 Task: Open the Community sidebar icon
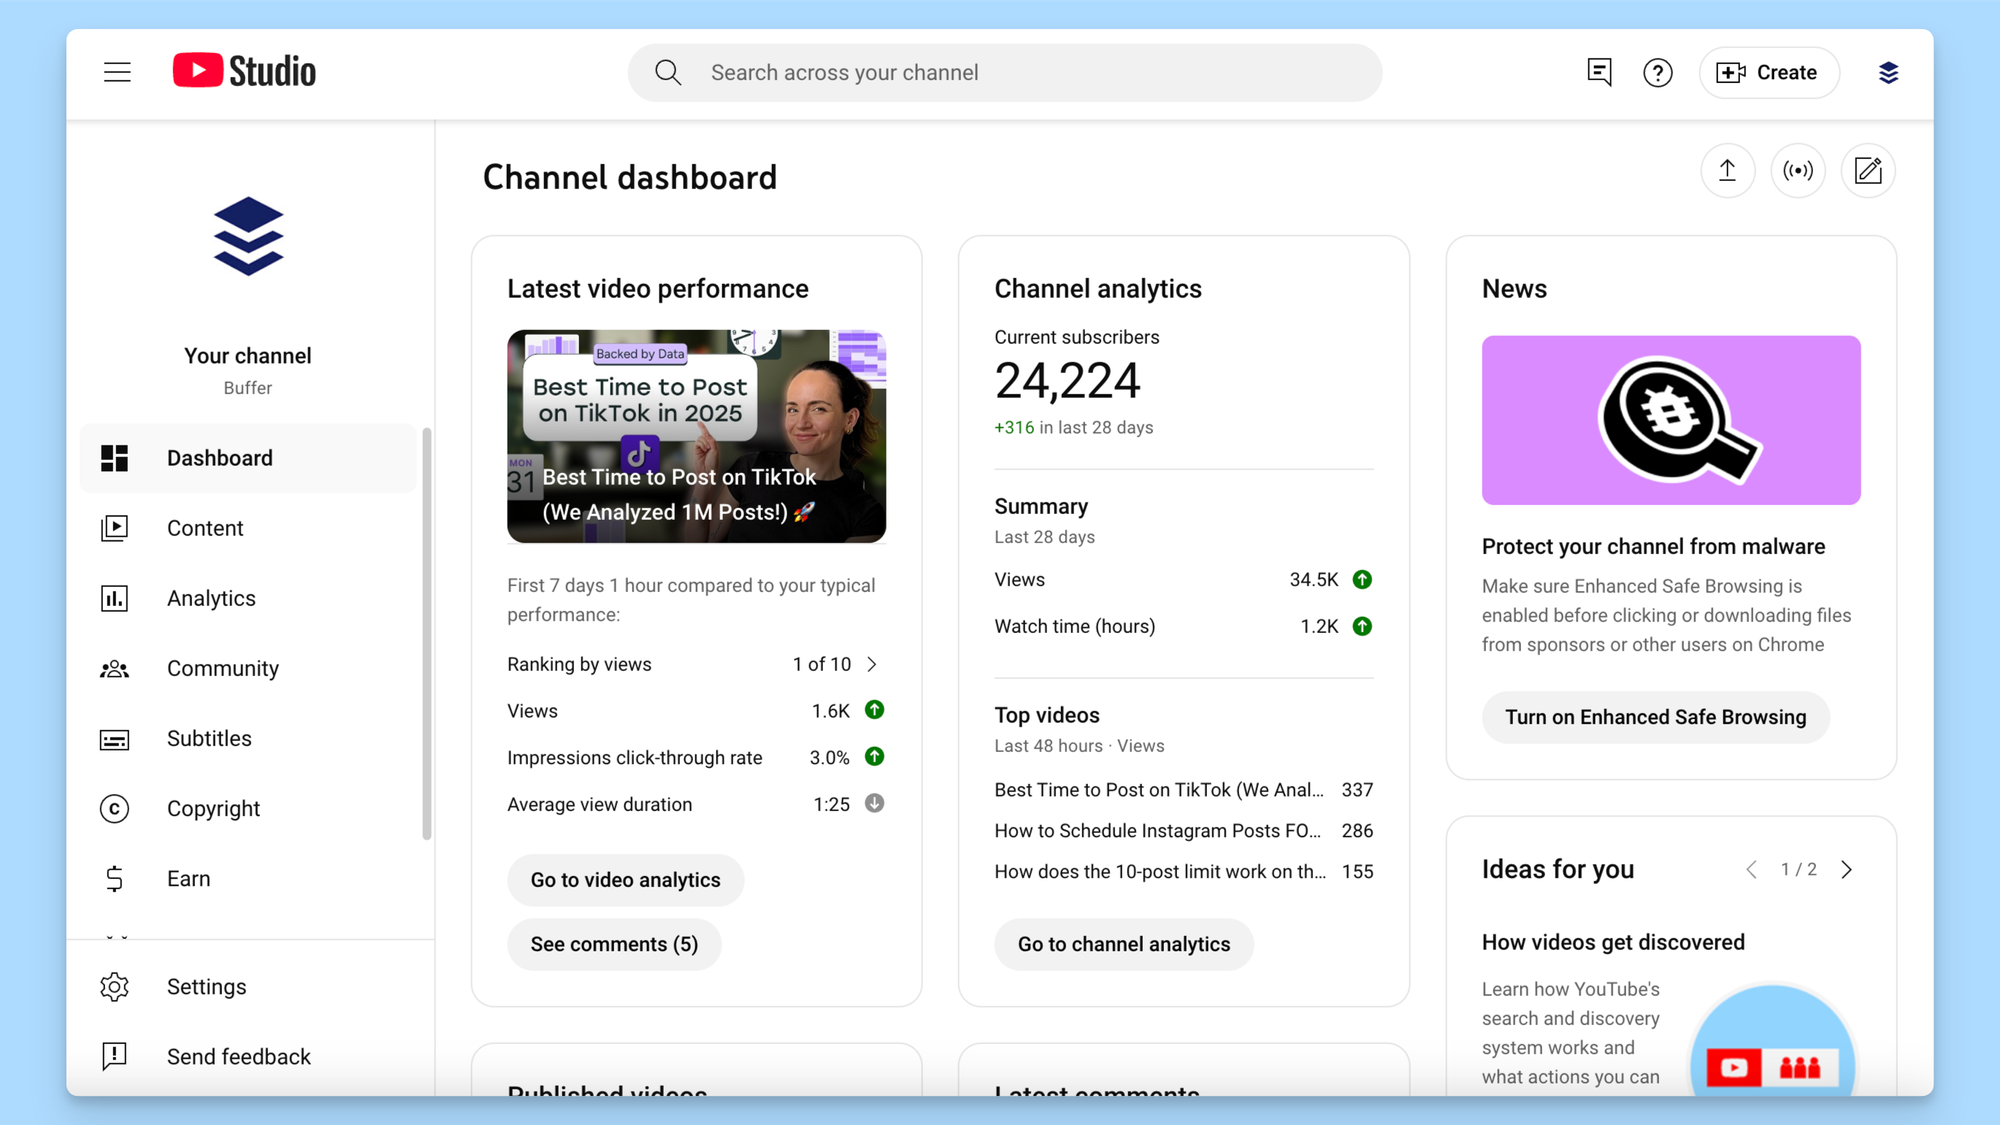(x=114, y=668)
